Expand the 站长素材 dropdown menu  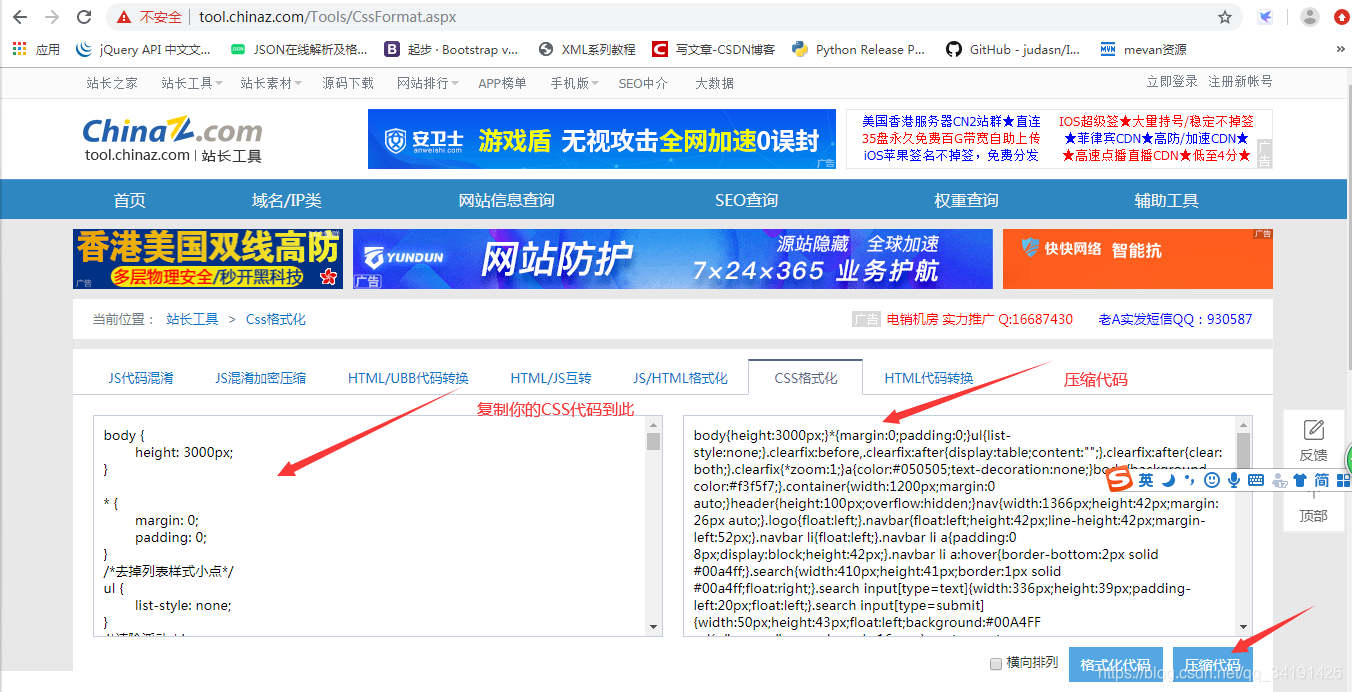click(x=271, y=83)
